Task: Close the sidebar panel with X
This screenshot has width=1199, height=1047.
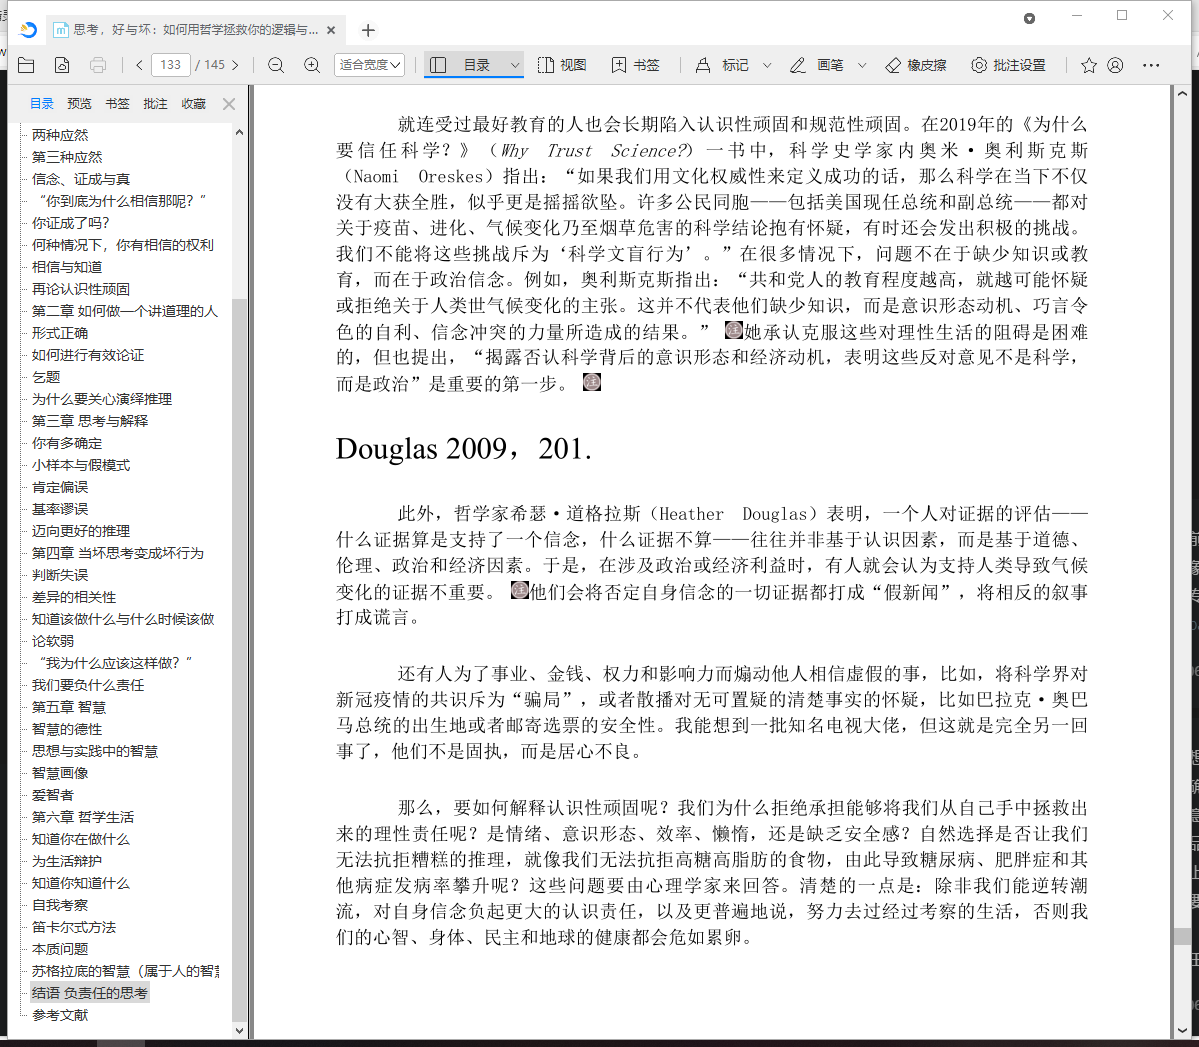Action: (229, 104)
